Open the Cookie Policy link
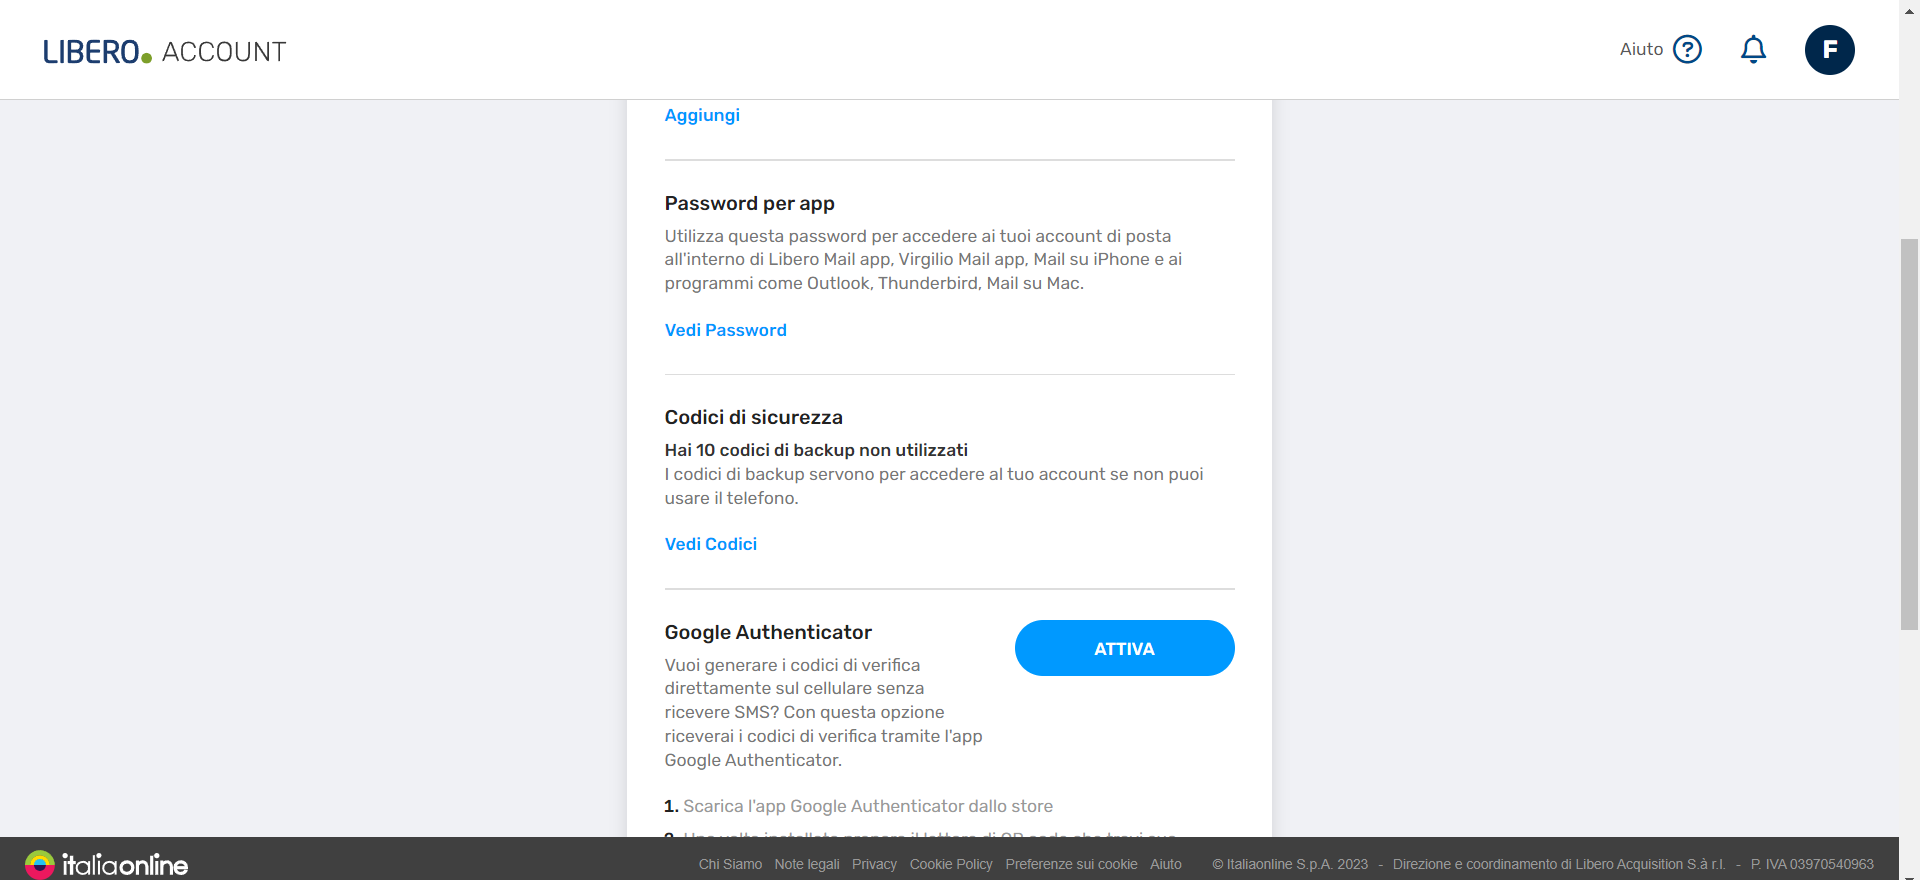The height and width of the screenshot is (880, 1920). pyautogui.click(x=951, y=864)
